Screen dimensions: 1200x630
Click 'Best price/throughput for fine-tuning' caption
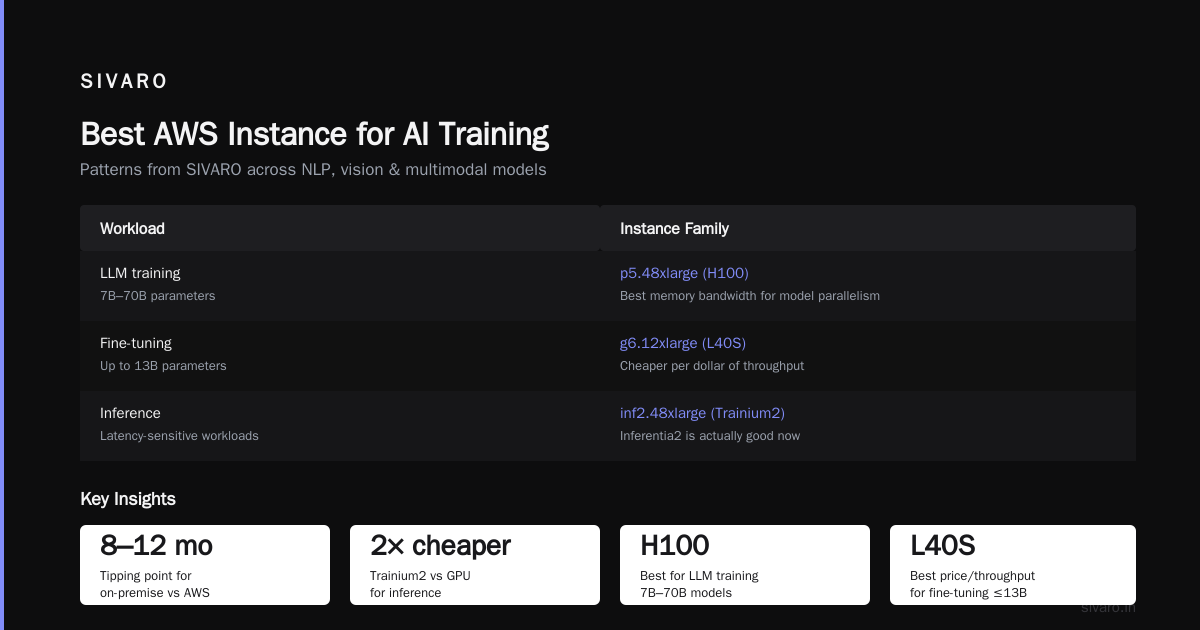972,584
